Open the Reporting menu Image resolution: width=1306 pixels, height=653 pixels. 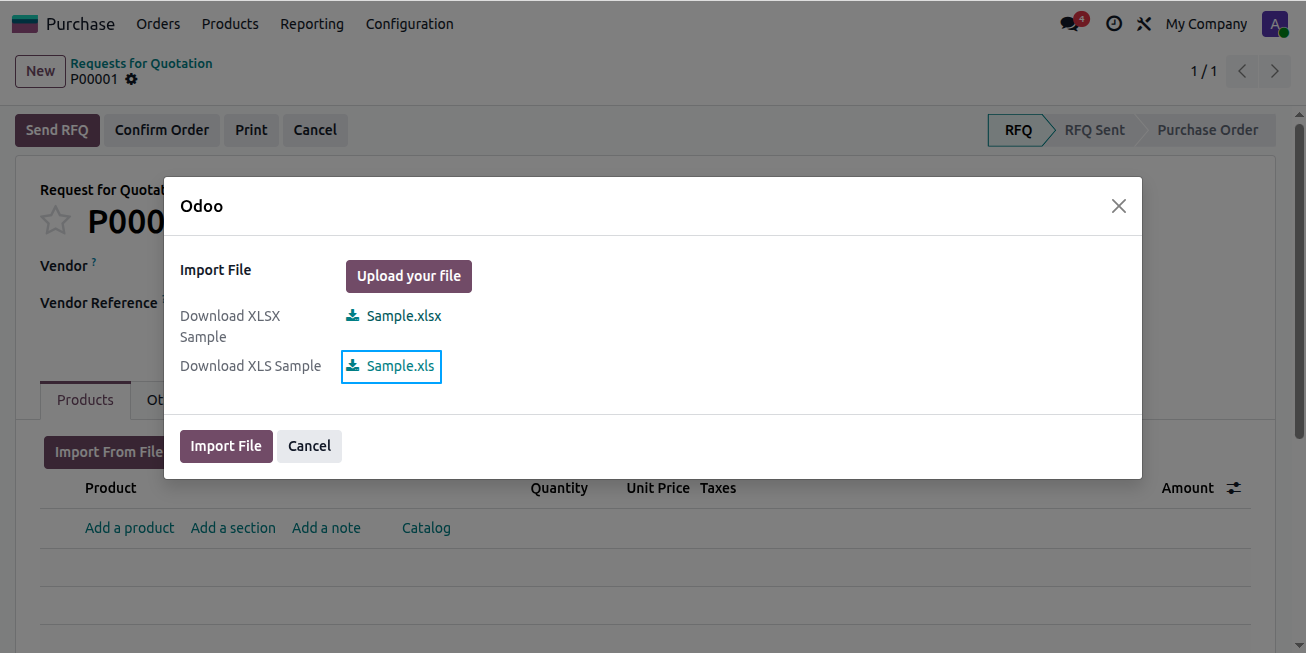(x=312, y=24)
